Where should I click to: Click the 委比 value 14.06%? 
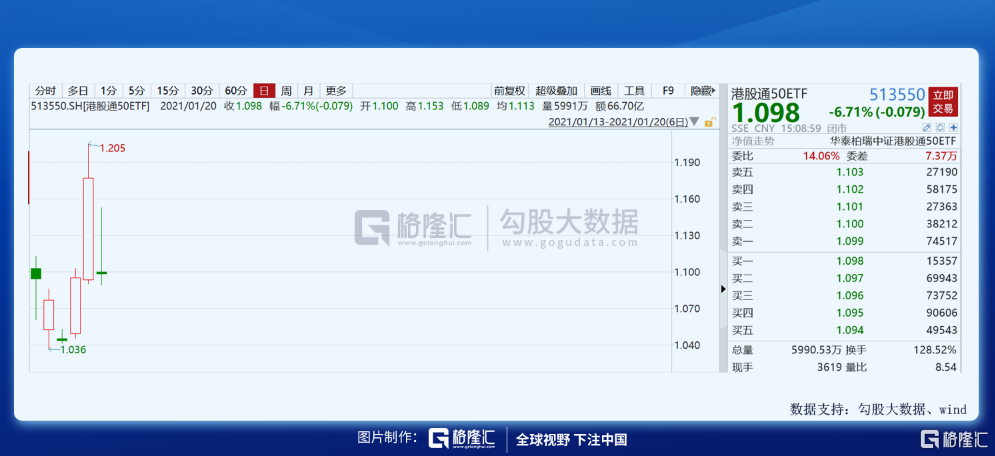821,155
